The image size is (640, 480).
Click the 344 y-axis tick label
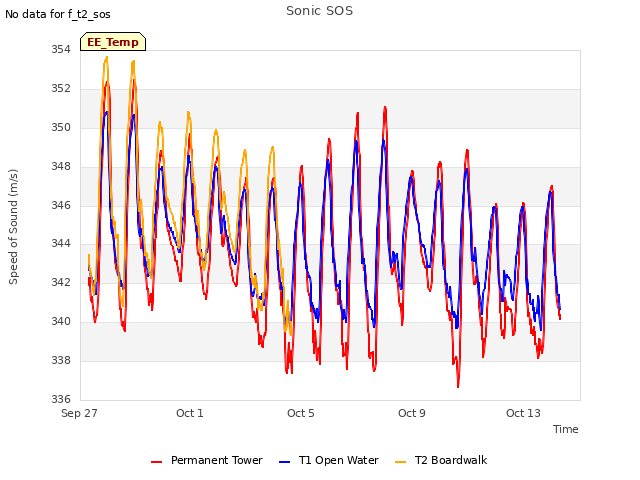pos(61,244)
